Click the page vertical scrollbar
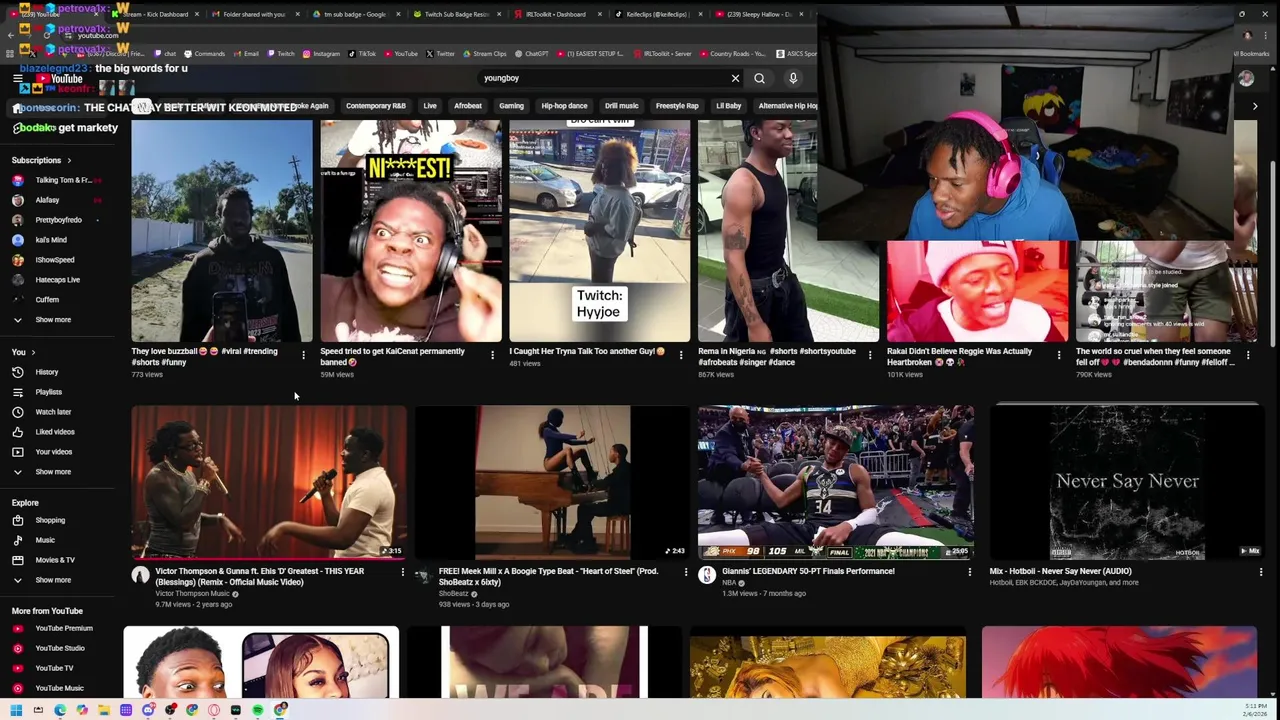 click(x=1273, y=255)
